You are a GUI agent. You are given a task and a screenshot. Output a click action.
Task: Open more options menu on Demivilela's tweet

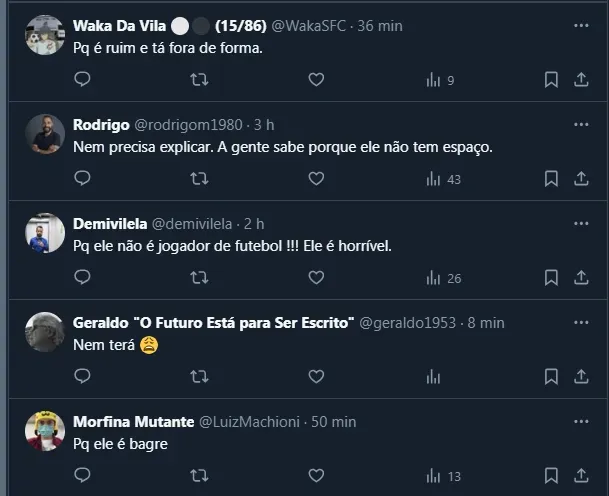tap(581, 223)
